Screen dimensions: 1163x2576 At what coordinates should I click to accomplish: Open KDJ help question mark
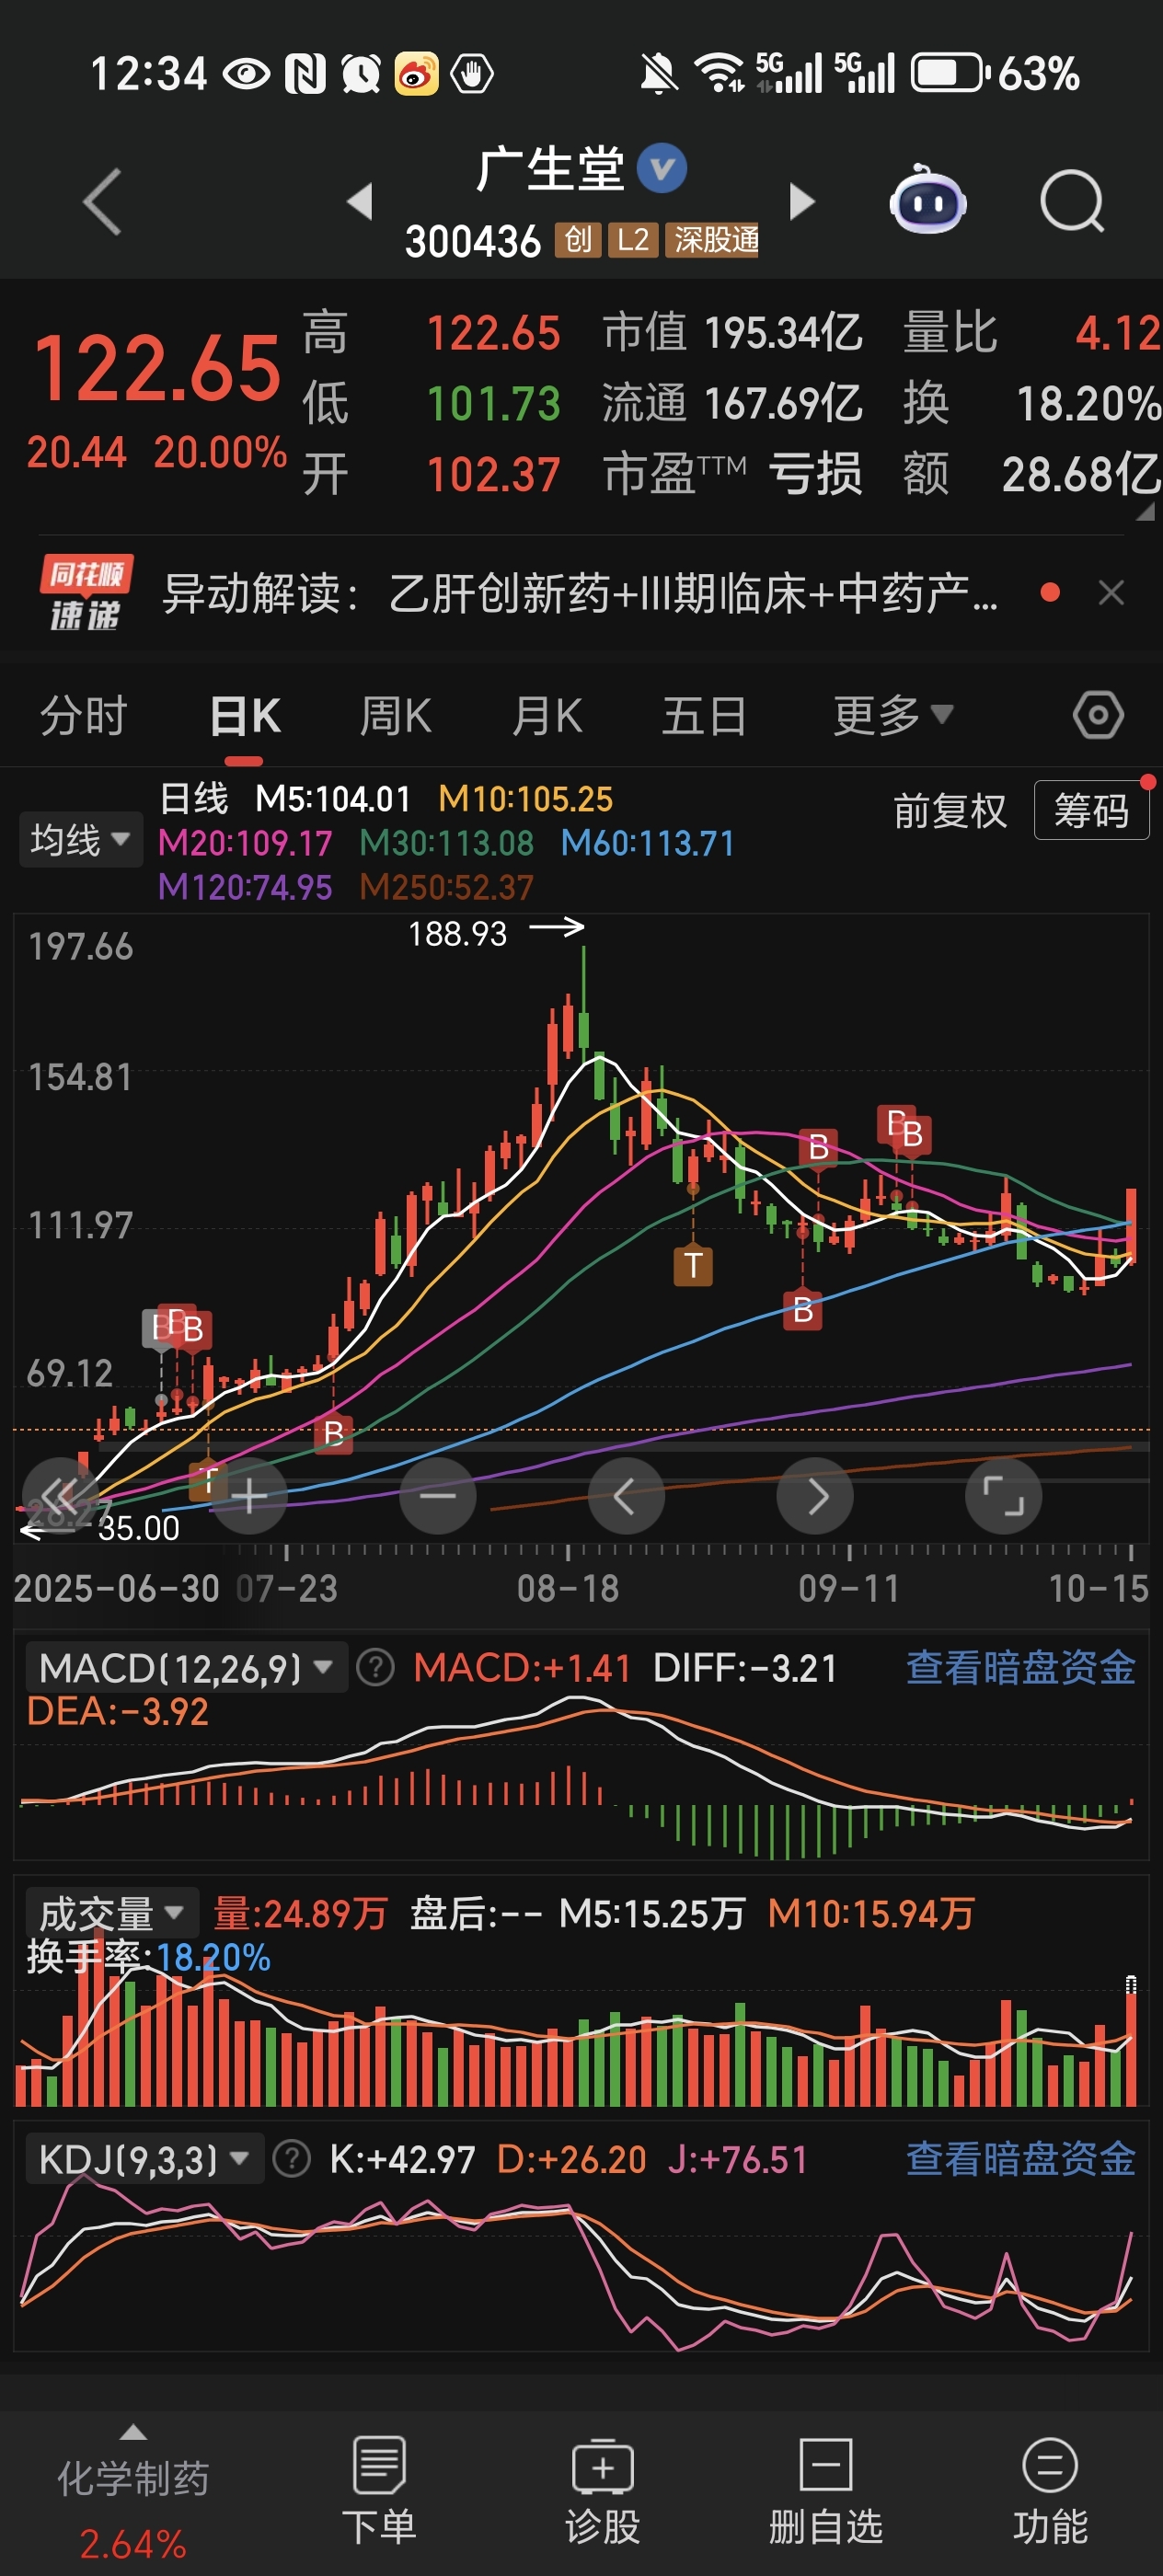point(292,2159)
